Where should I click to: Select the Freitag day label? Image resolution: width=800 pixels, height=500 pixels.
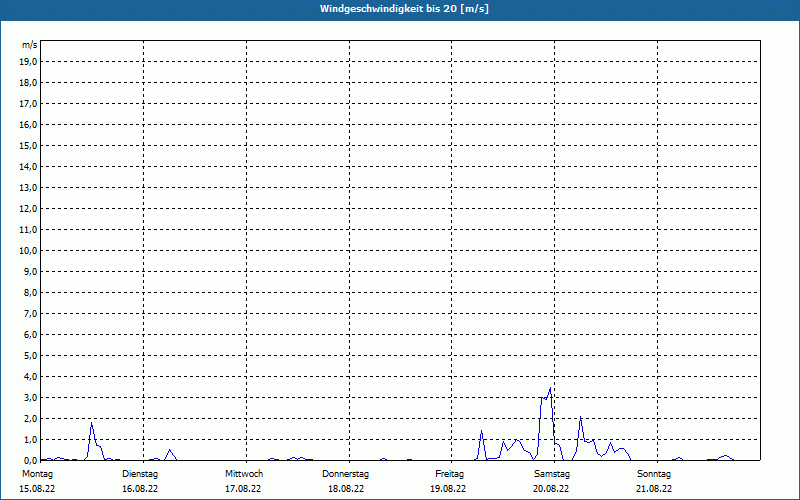point(450,473)
